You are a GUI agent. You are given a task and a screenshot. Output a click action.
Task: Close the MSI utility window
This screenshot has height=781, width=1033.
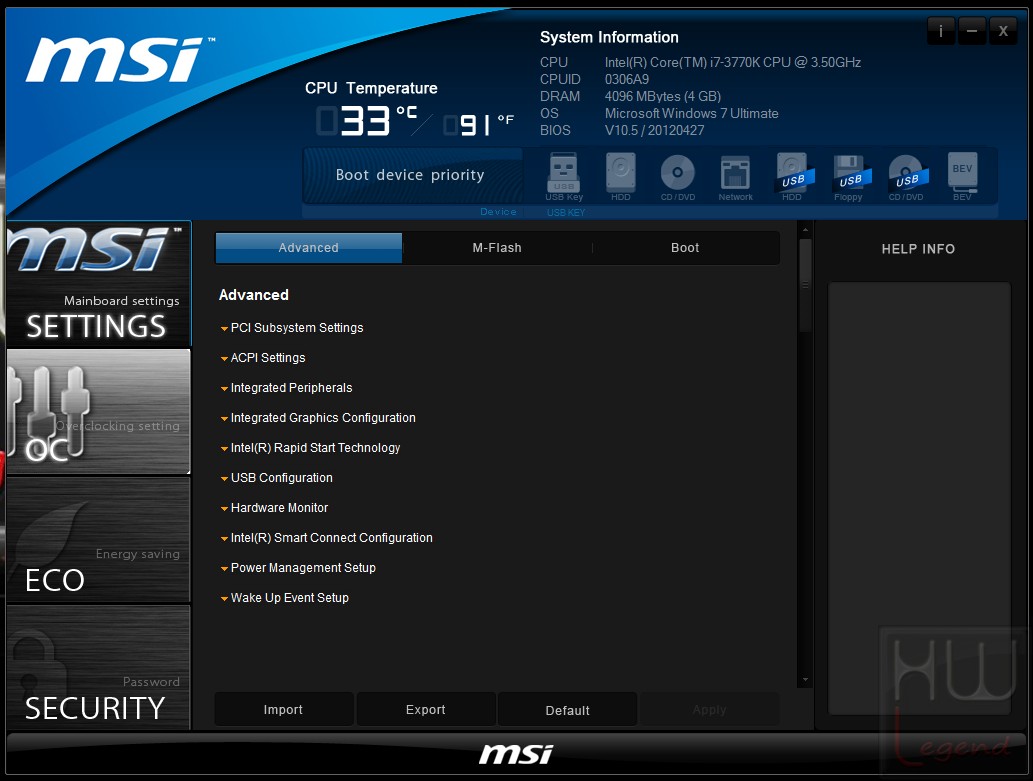click(1003, 31)
